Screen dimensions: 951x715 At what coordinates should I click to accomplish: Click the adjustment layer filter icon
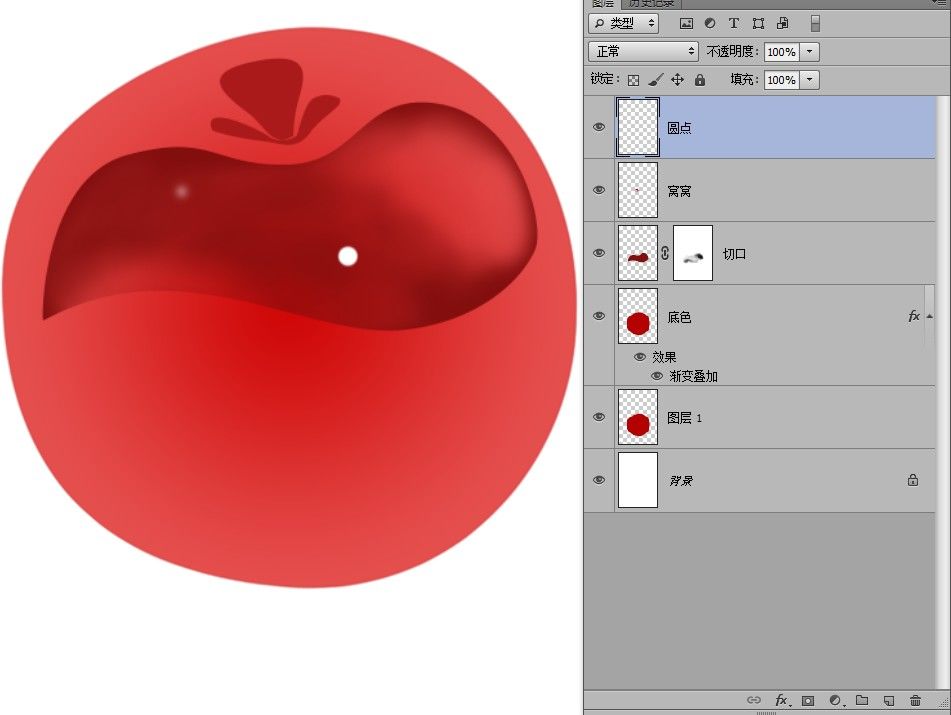[x=710, y=24]
